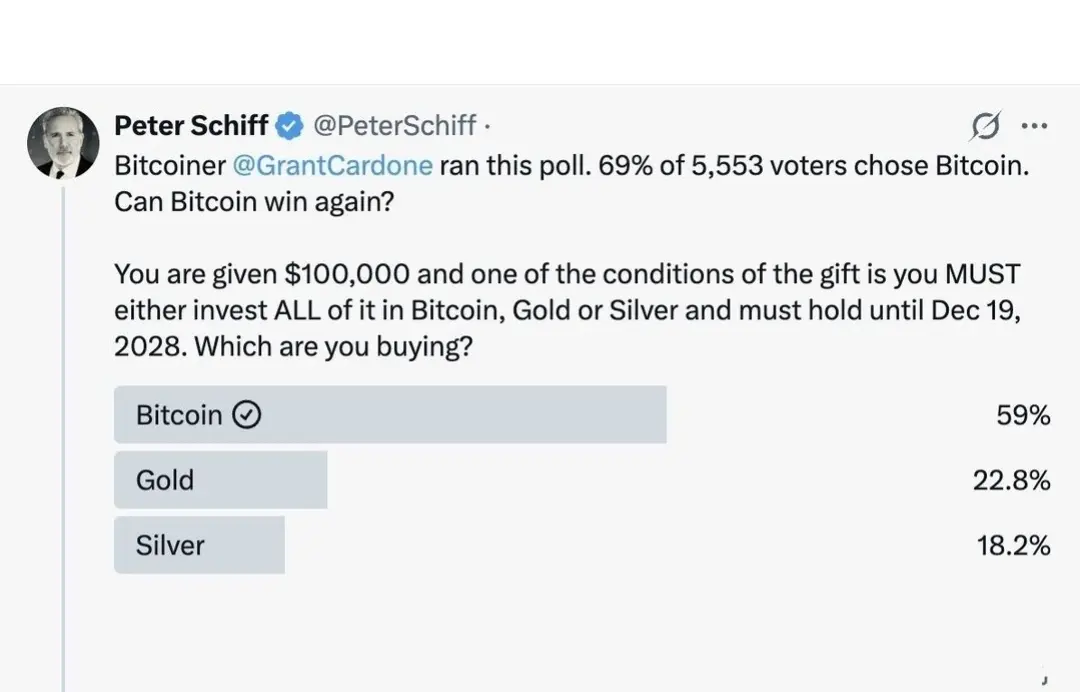Click the 22.8% Gold result

(x=1011, y=480)
